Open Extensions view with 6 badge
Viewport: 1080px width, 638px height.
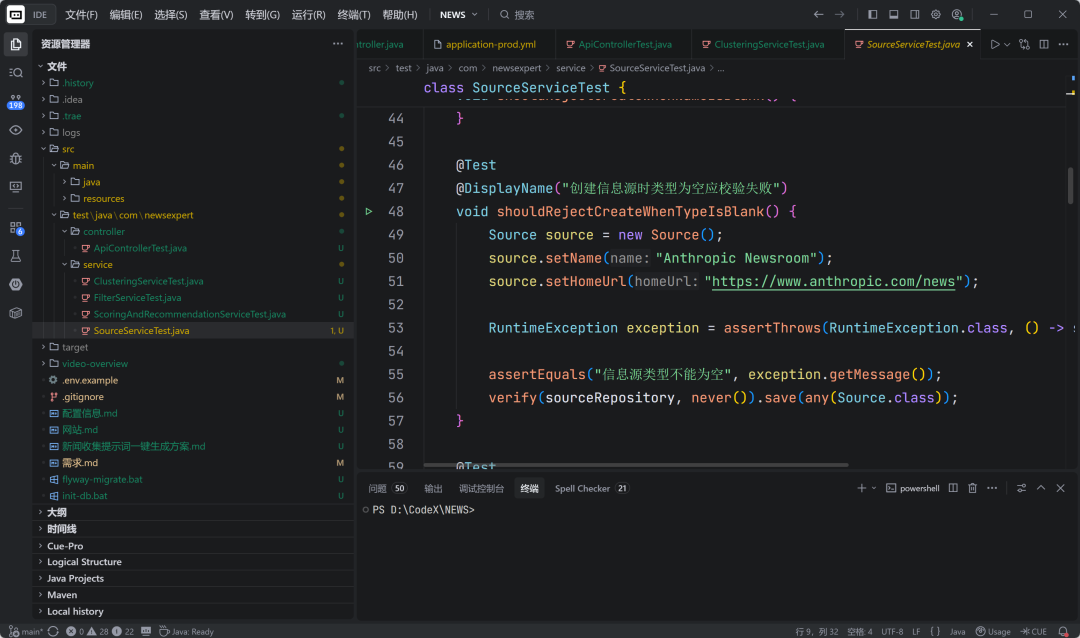tap(16, 228)
